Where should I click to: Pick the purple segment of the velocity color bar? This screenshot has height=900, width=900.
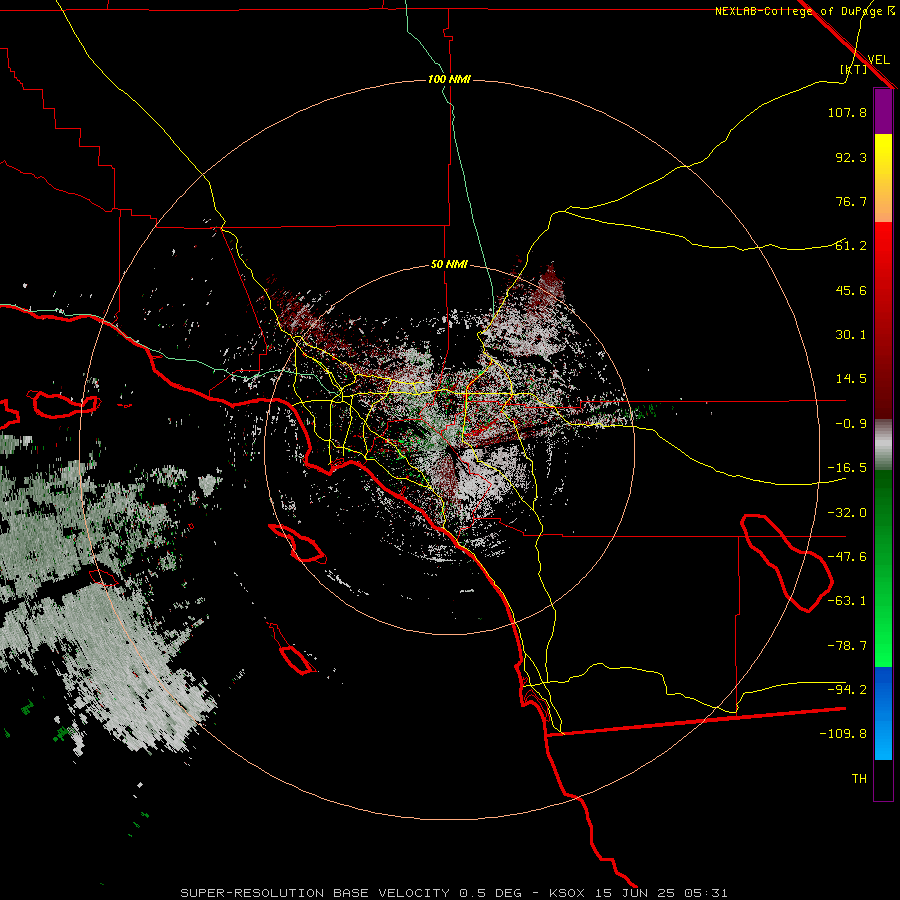[x=883, y=111]
